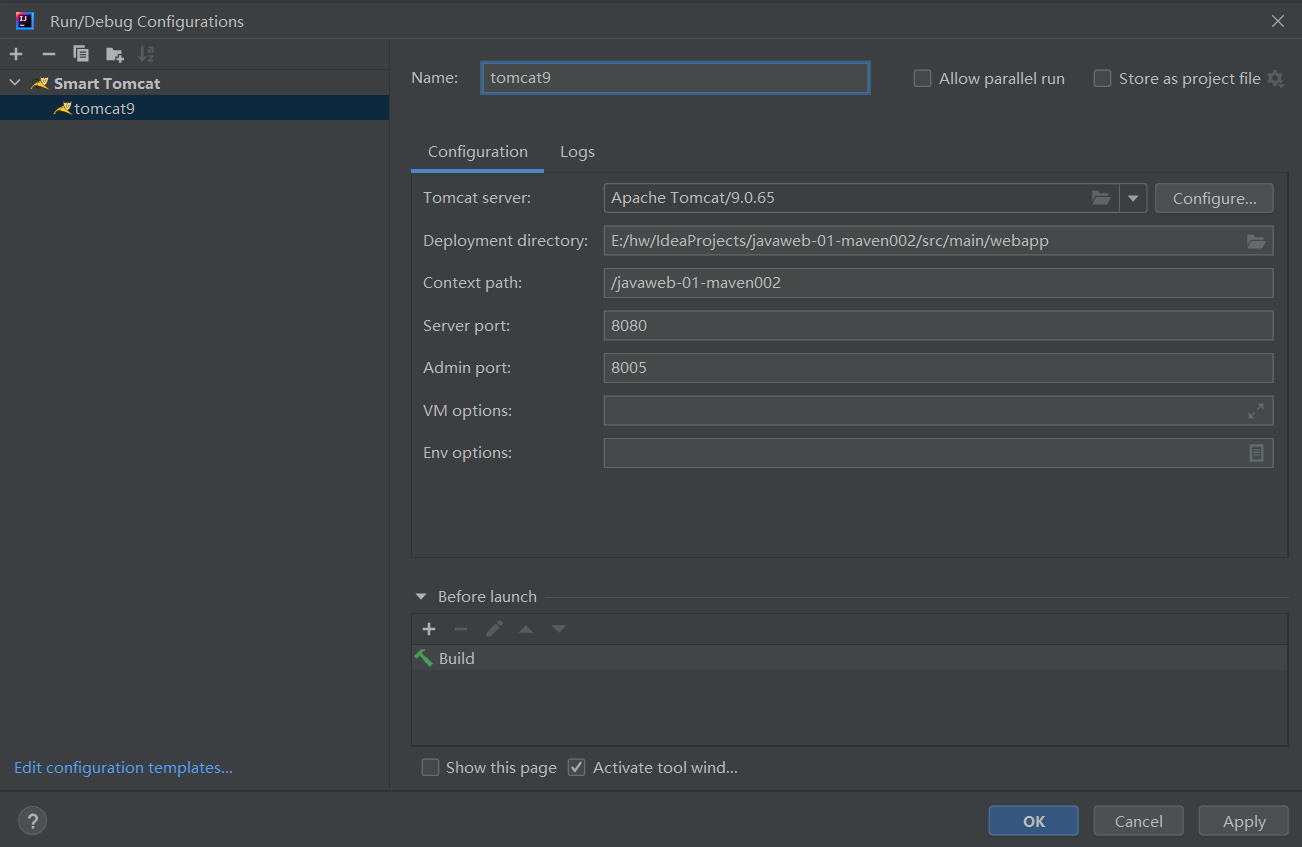Uncheck Activate tool window checkbox
The image size is (1302, 847).
click(577, 768)
